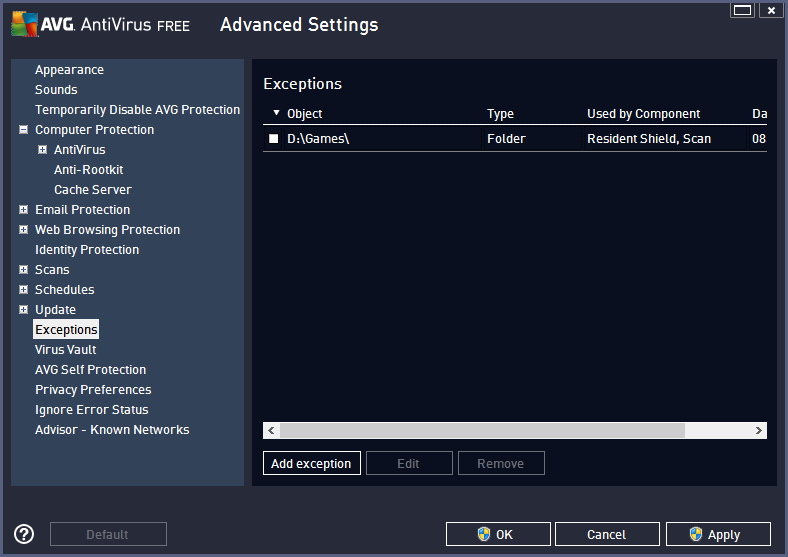
Task: Select the Scans label
Action: [52, 270]
